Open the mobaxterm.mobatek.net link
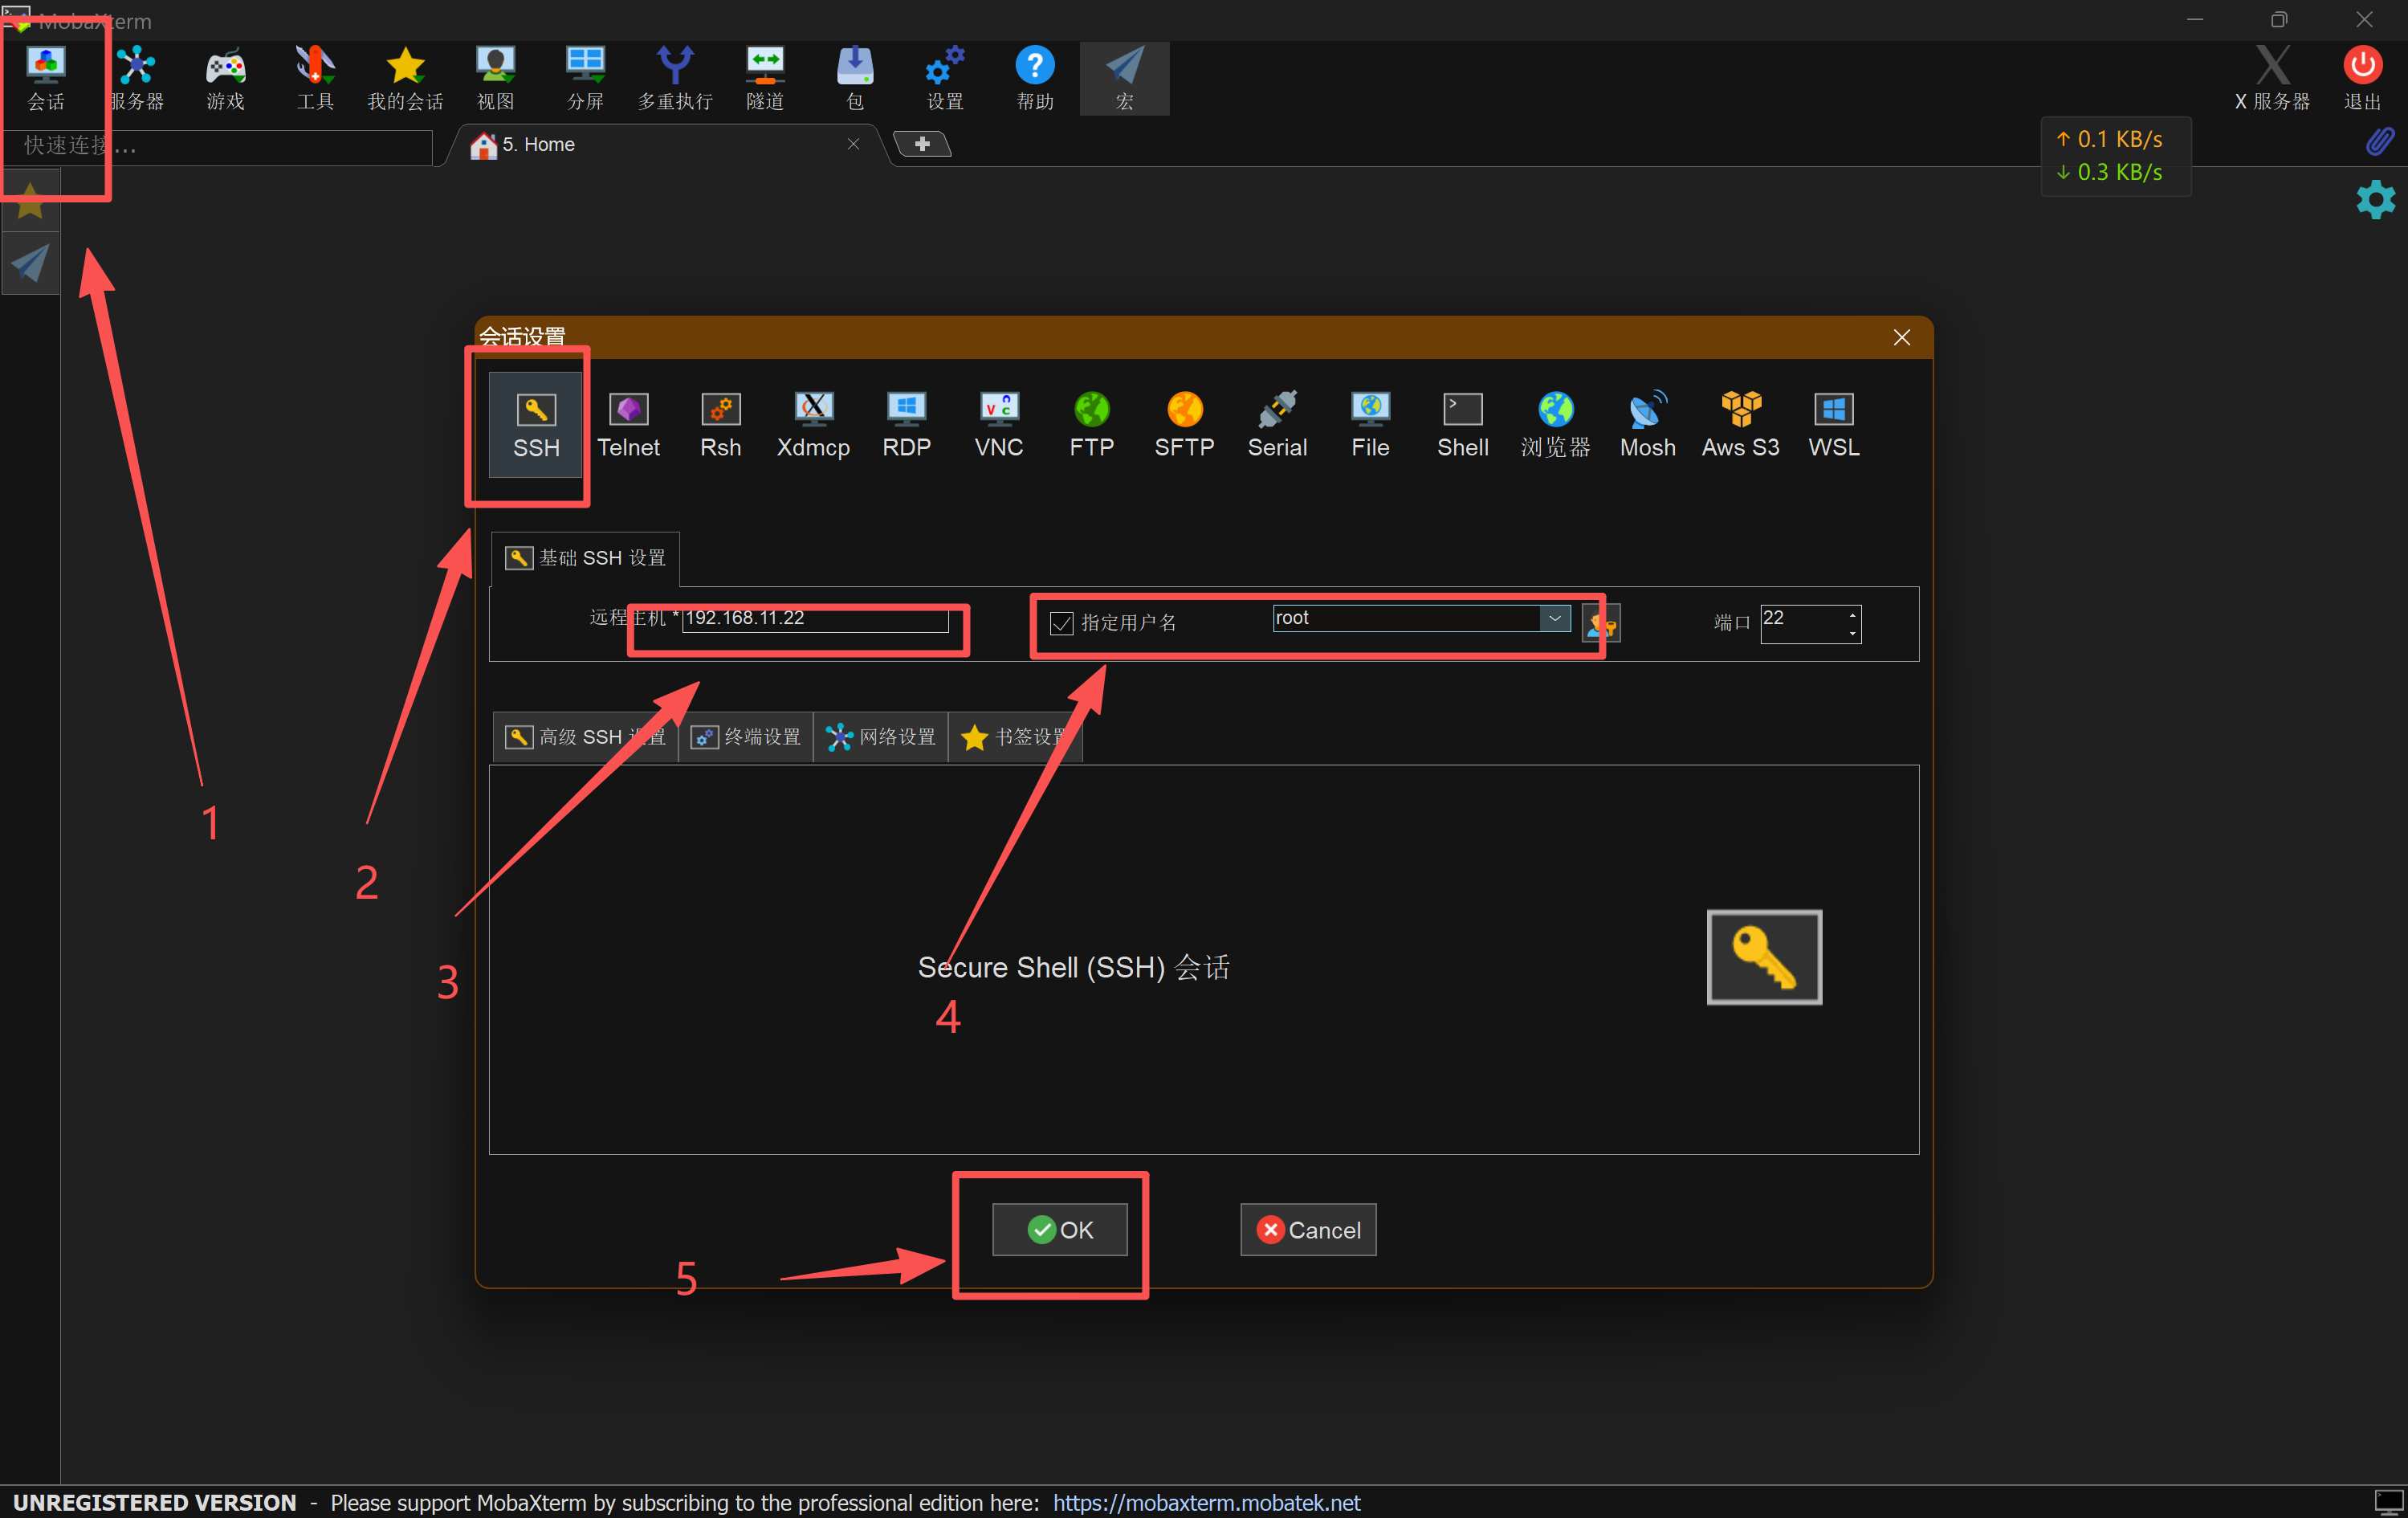This screenshot has width=2408, height=1518. pos(1206,1502)
